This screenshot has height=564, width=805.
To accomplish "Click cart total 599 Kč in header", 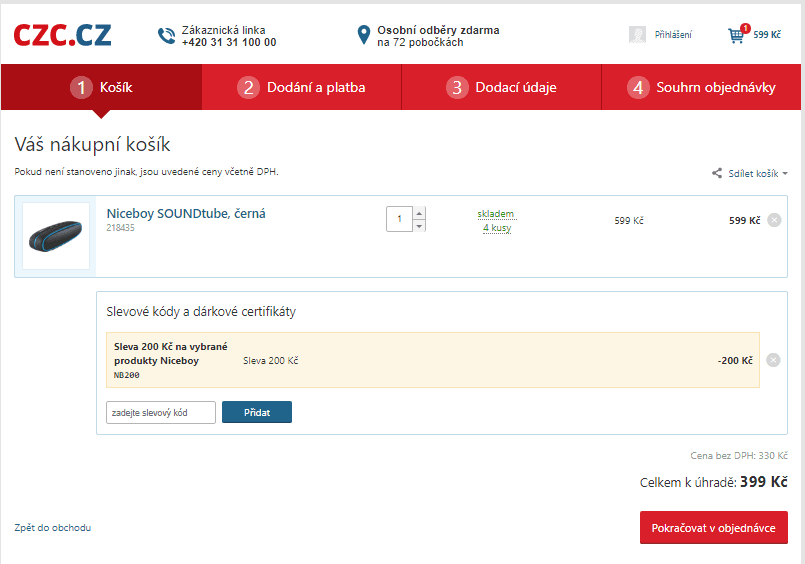I will tap(766, 34).
